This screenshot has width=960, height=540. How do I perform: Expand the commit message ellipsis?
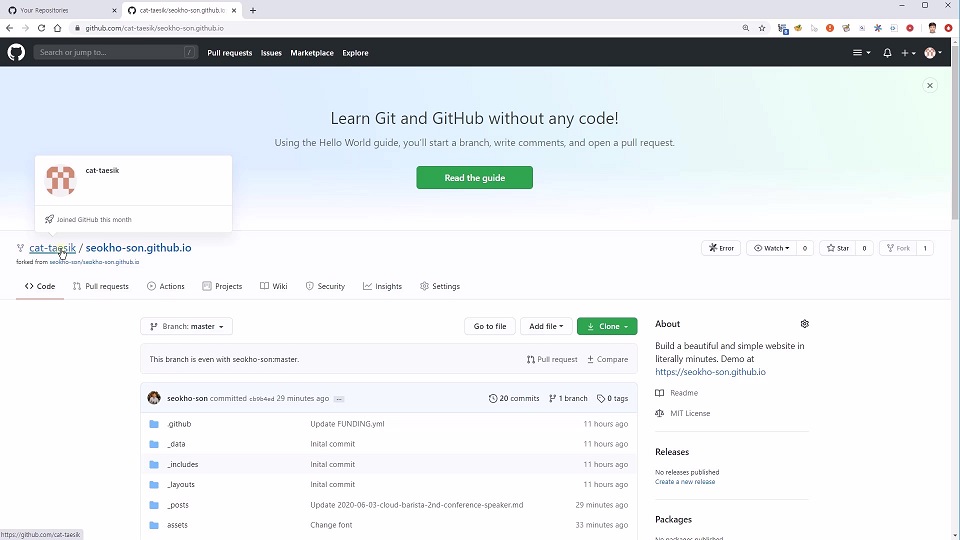coord(339,399)
